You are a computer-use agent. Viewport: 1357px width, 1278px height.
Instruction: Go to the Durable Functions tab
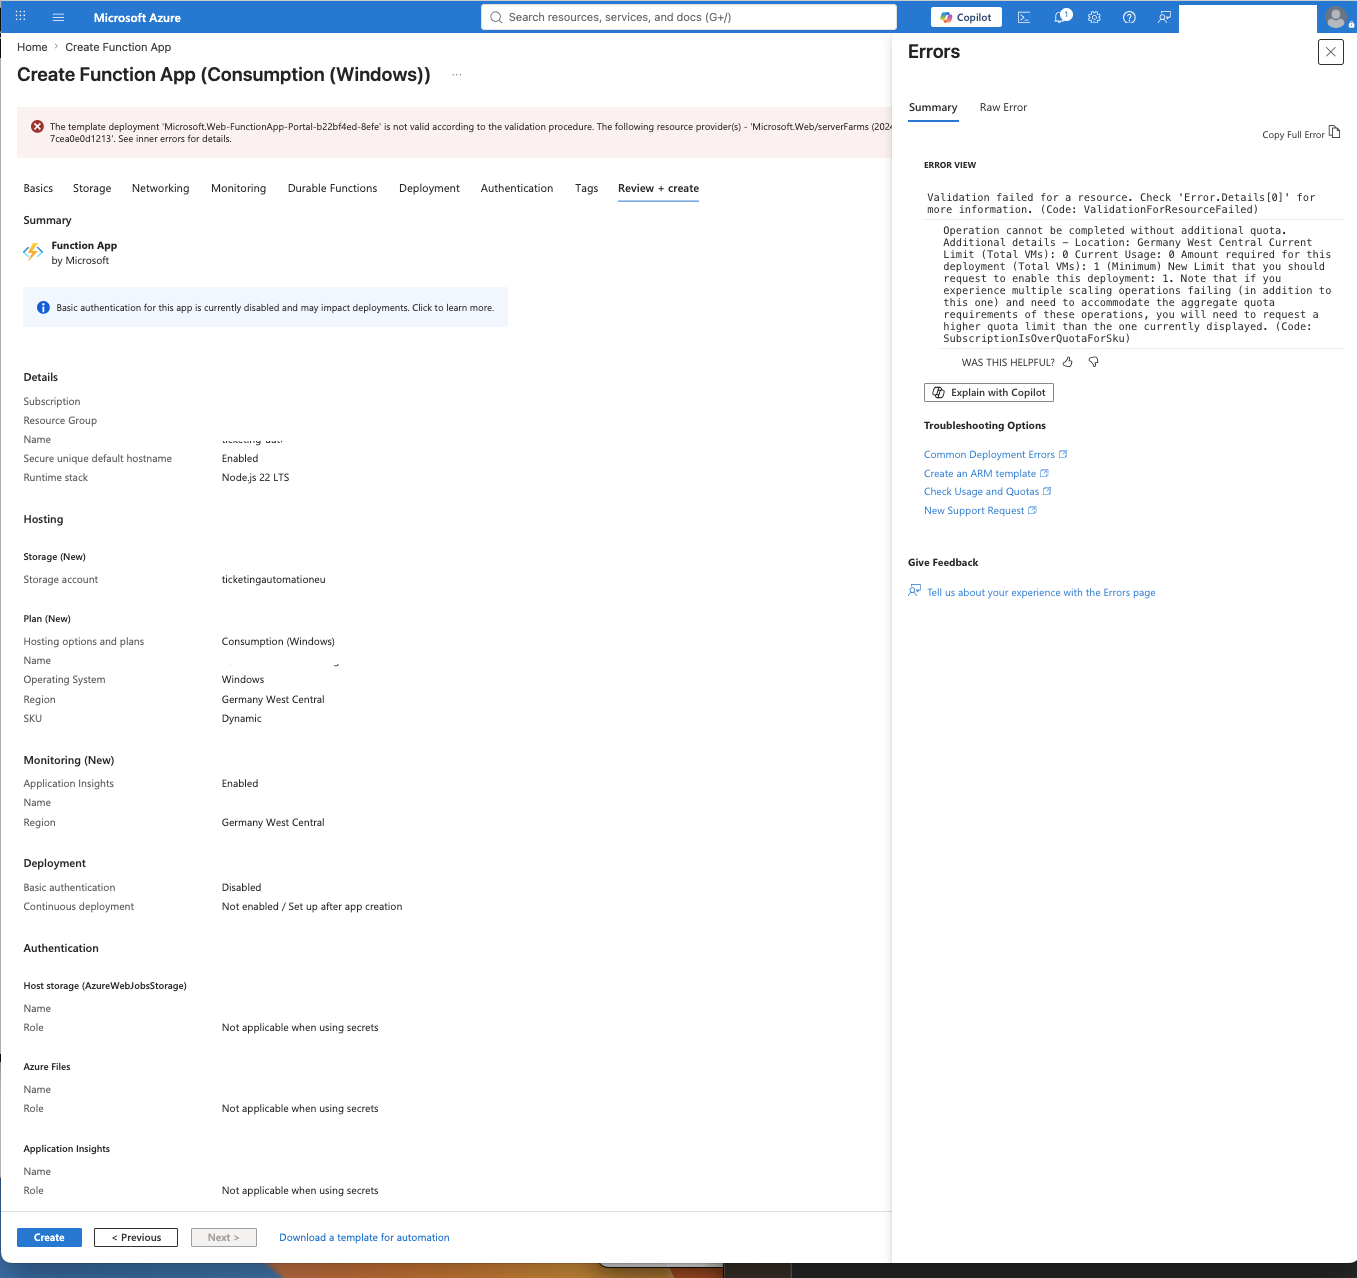pos(332,188)
